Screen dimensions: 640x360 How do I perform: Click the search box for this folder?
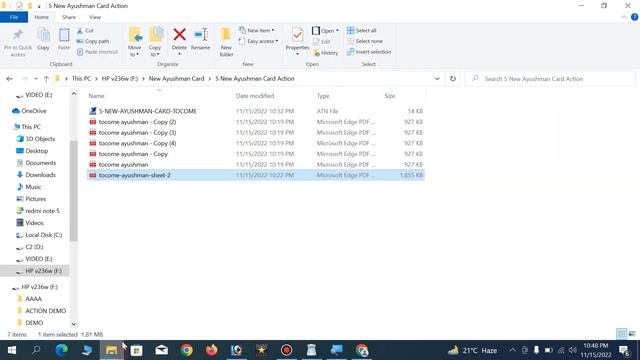click(x=550, y=79)
